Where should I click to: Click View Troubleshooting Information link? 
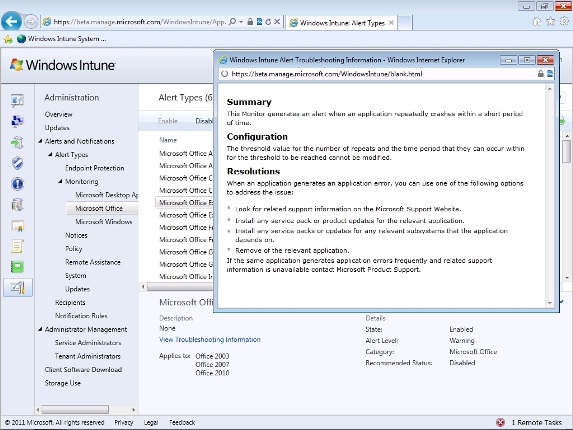point(210,339)
